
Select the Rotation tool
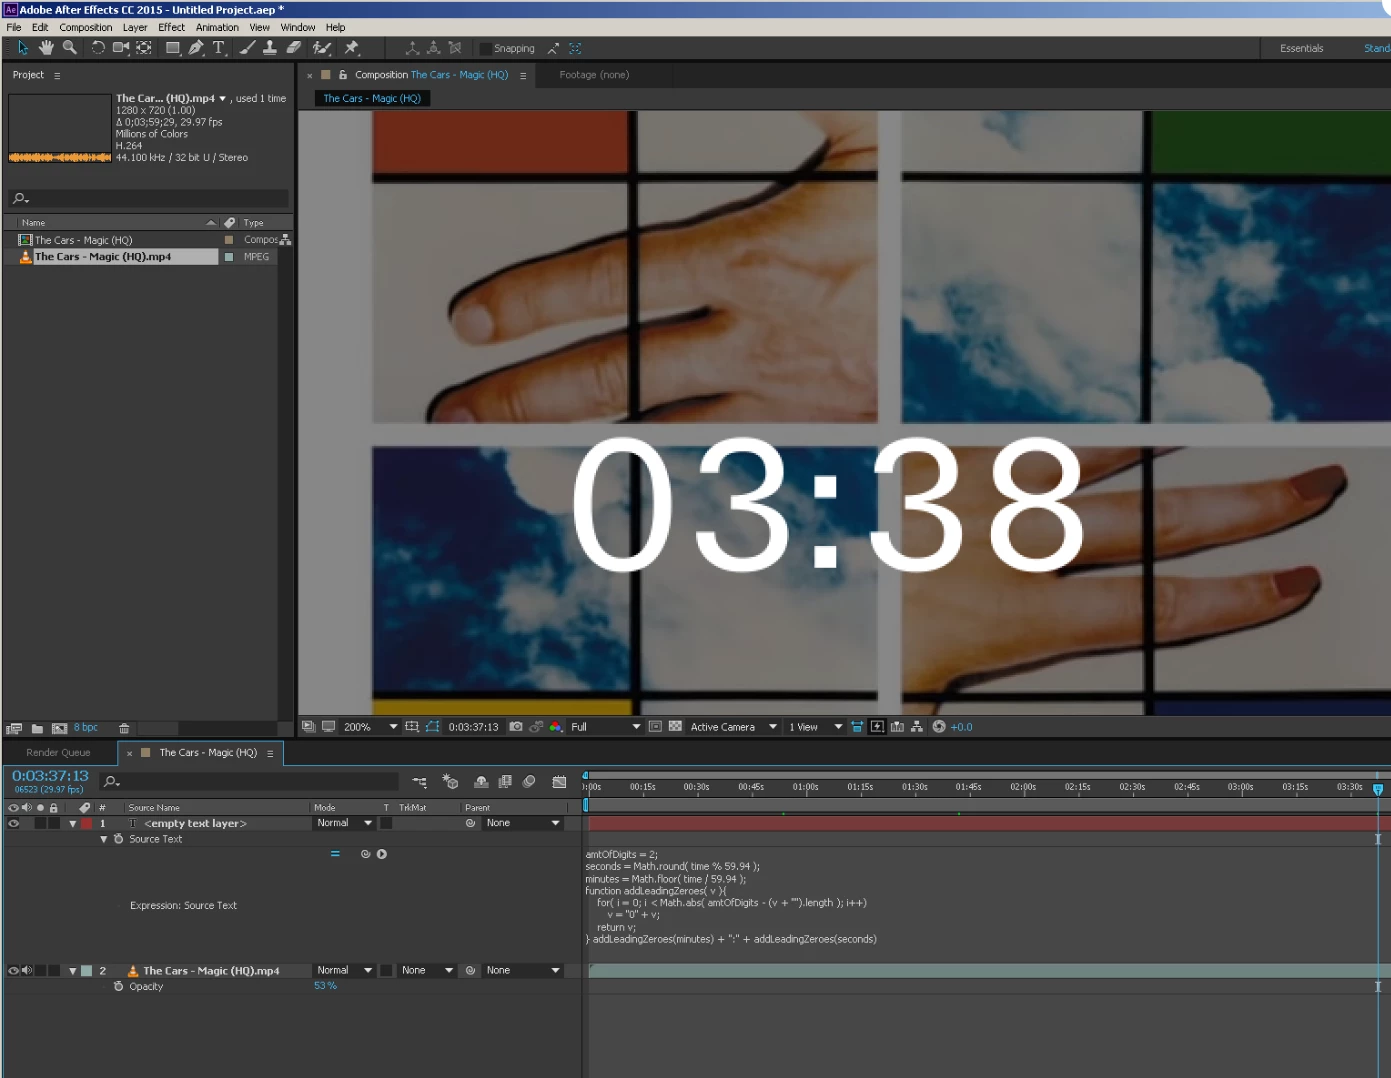coord(98,48)
